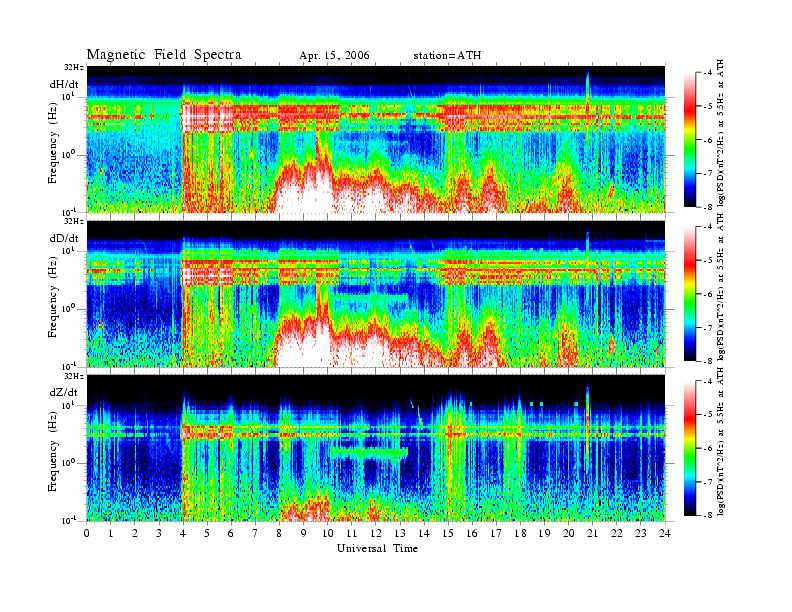Image resolution: width=792 pixels, height=612 pixels.
Task: Click the dH/dt panel color bar
Action: coord(690,140)
